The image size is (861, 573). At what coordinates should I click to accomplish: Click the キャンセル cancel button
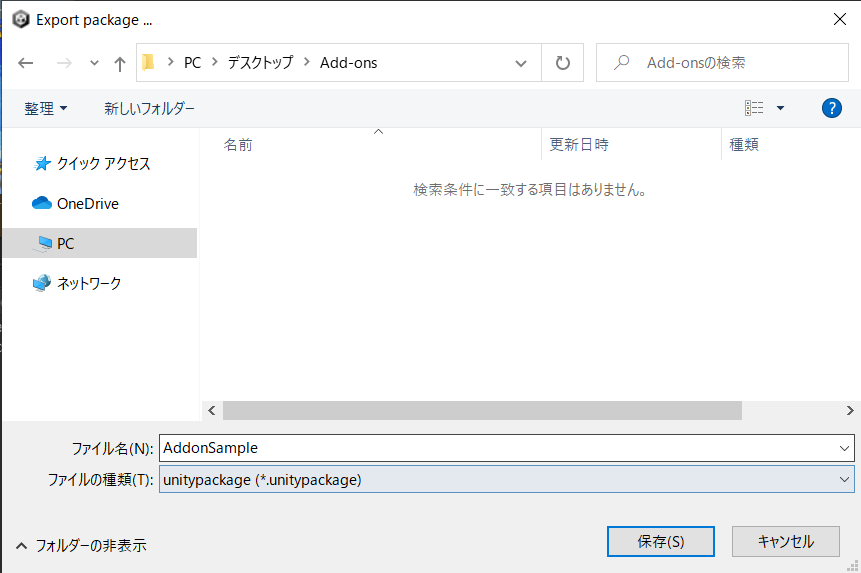pyautogui.click(x=785, y=541)
